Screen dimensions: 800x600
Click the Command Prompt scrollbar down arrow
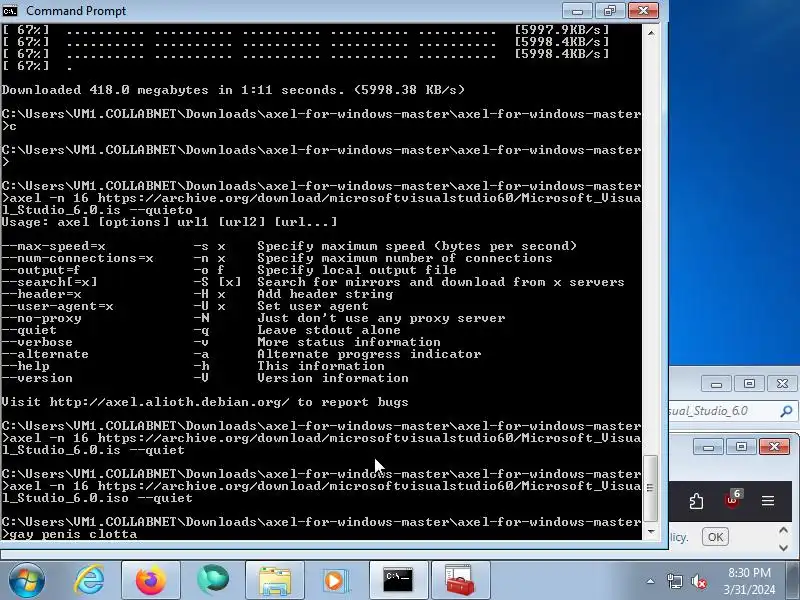coord(651,532)
